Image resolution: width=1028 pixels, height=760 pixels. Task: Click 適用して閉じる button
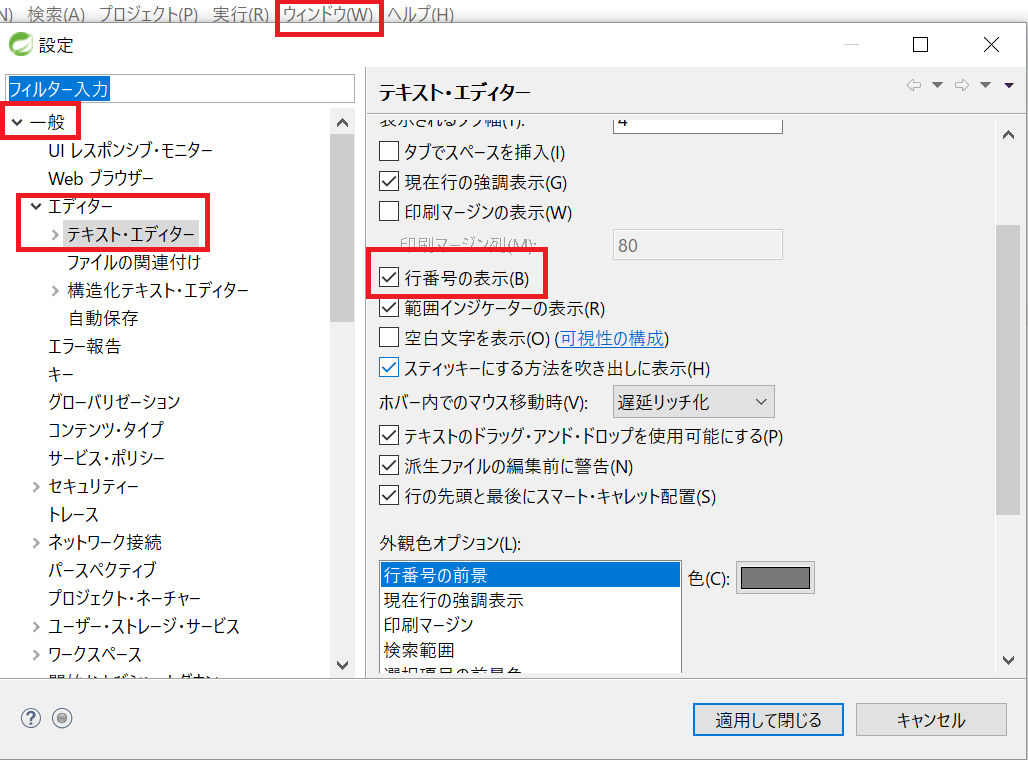(x=768, y=720)
